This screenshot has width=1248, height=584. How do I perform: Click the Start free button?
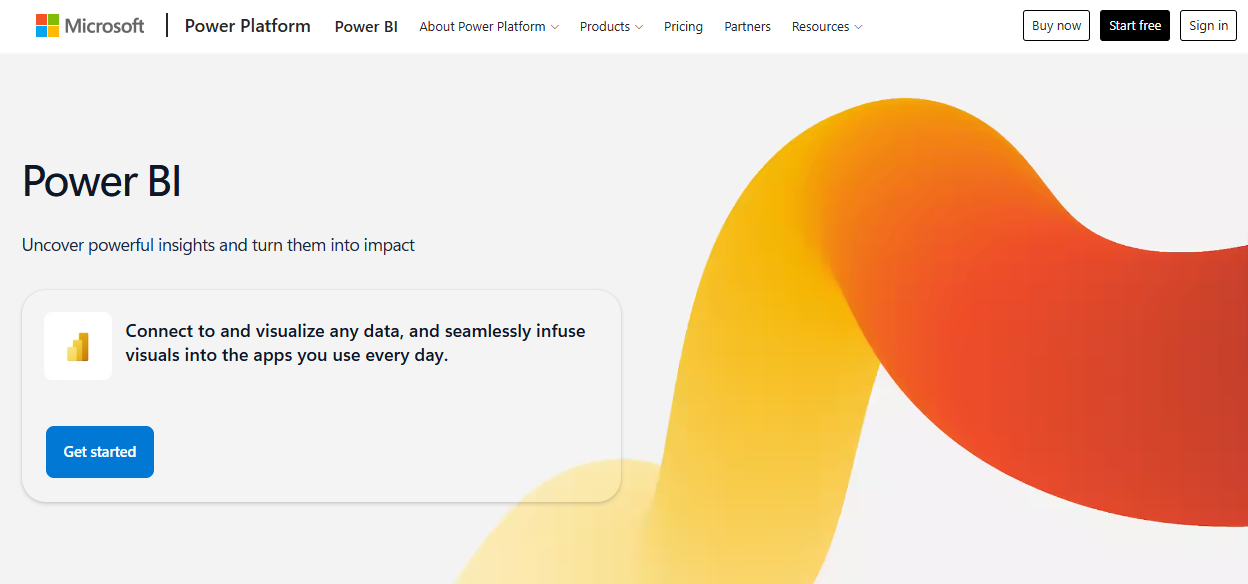coord(1135,26)
